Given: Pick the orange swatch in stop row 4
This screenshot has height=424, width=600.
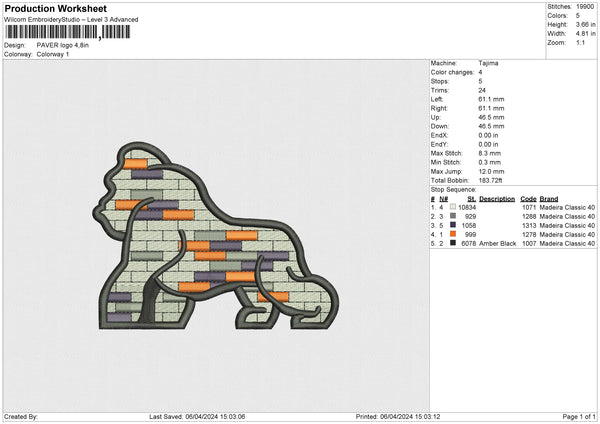Looking at the screenshot, I should (x=453, y=234).
